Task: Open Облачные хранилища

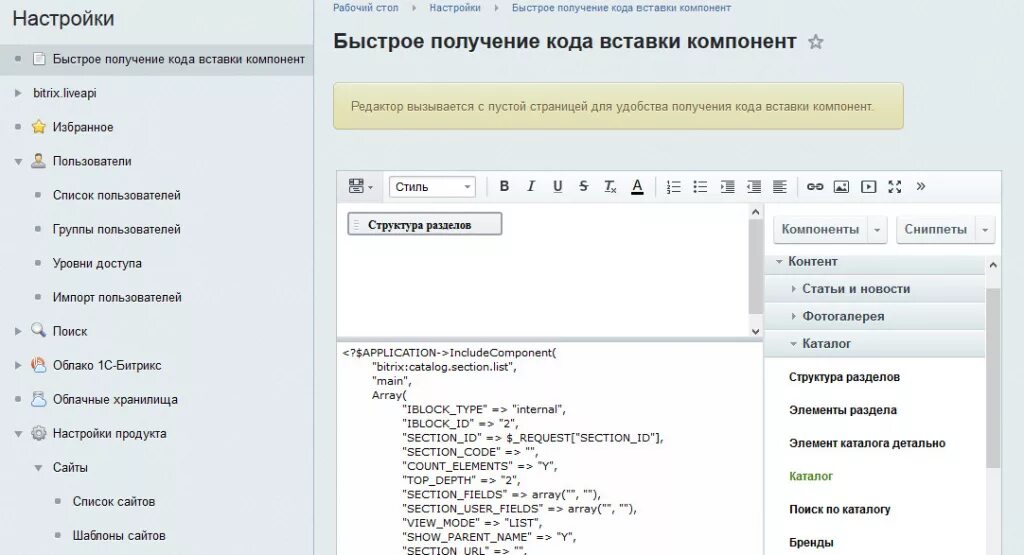Action: (115, 399)
